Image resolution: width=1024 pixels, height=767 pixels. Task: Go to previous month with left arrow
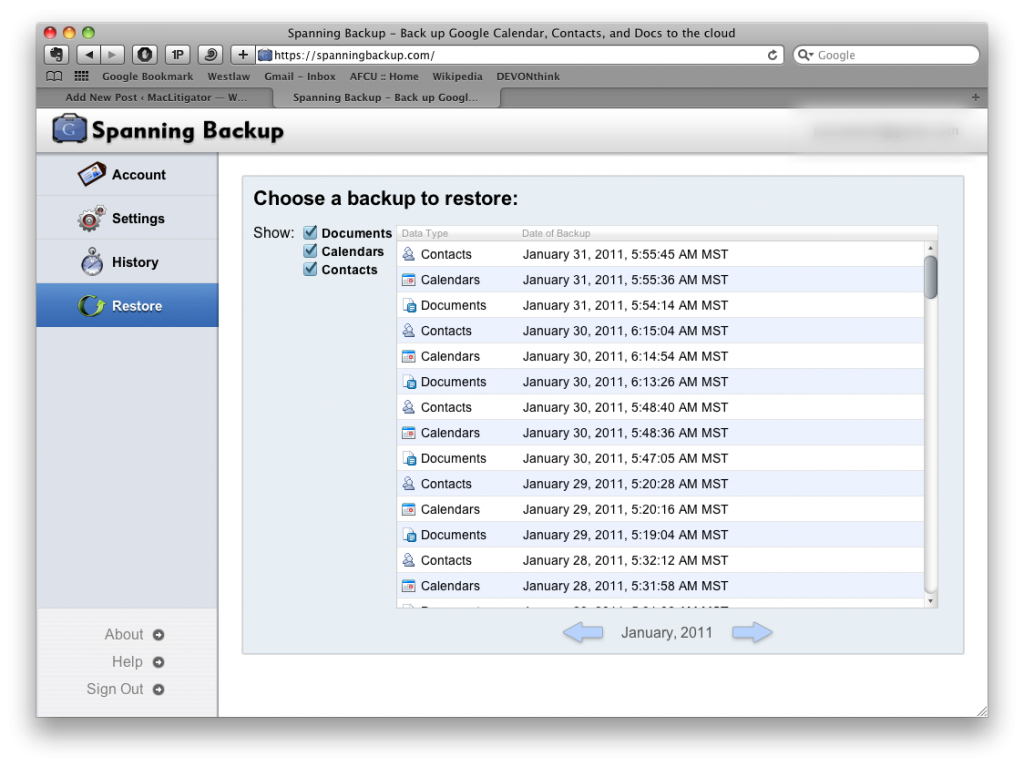pyautogui.click(x=583, y=632)
